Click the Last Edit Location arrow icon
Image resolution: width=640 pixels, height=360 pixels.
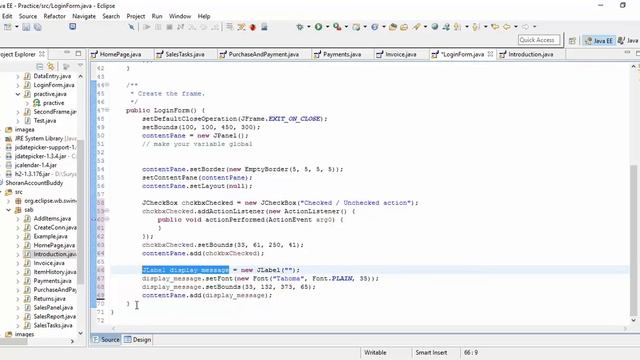[x=495, y=27]
